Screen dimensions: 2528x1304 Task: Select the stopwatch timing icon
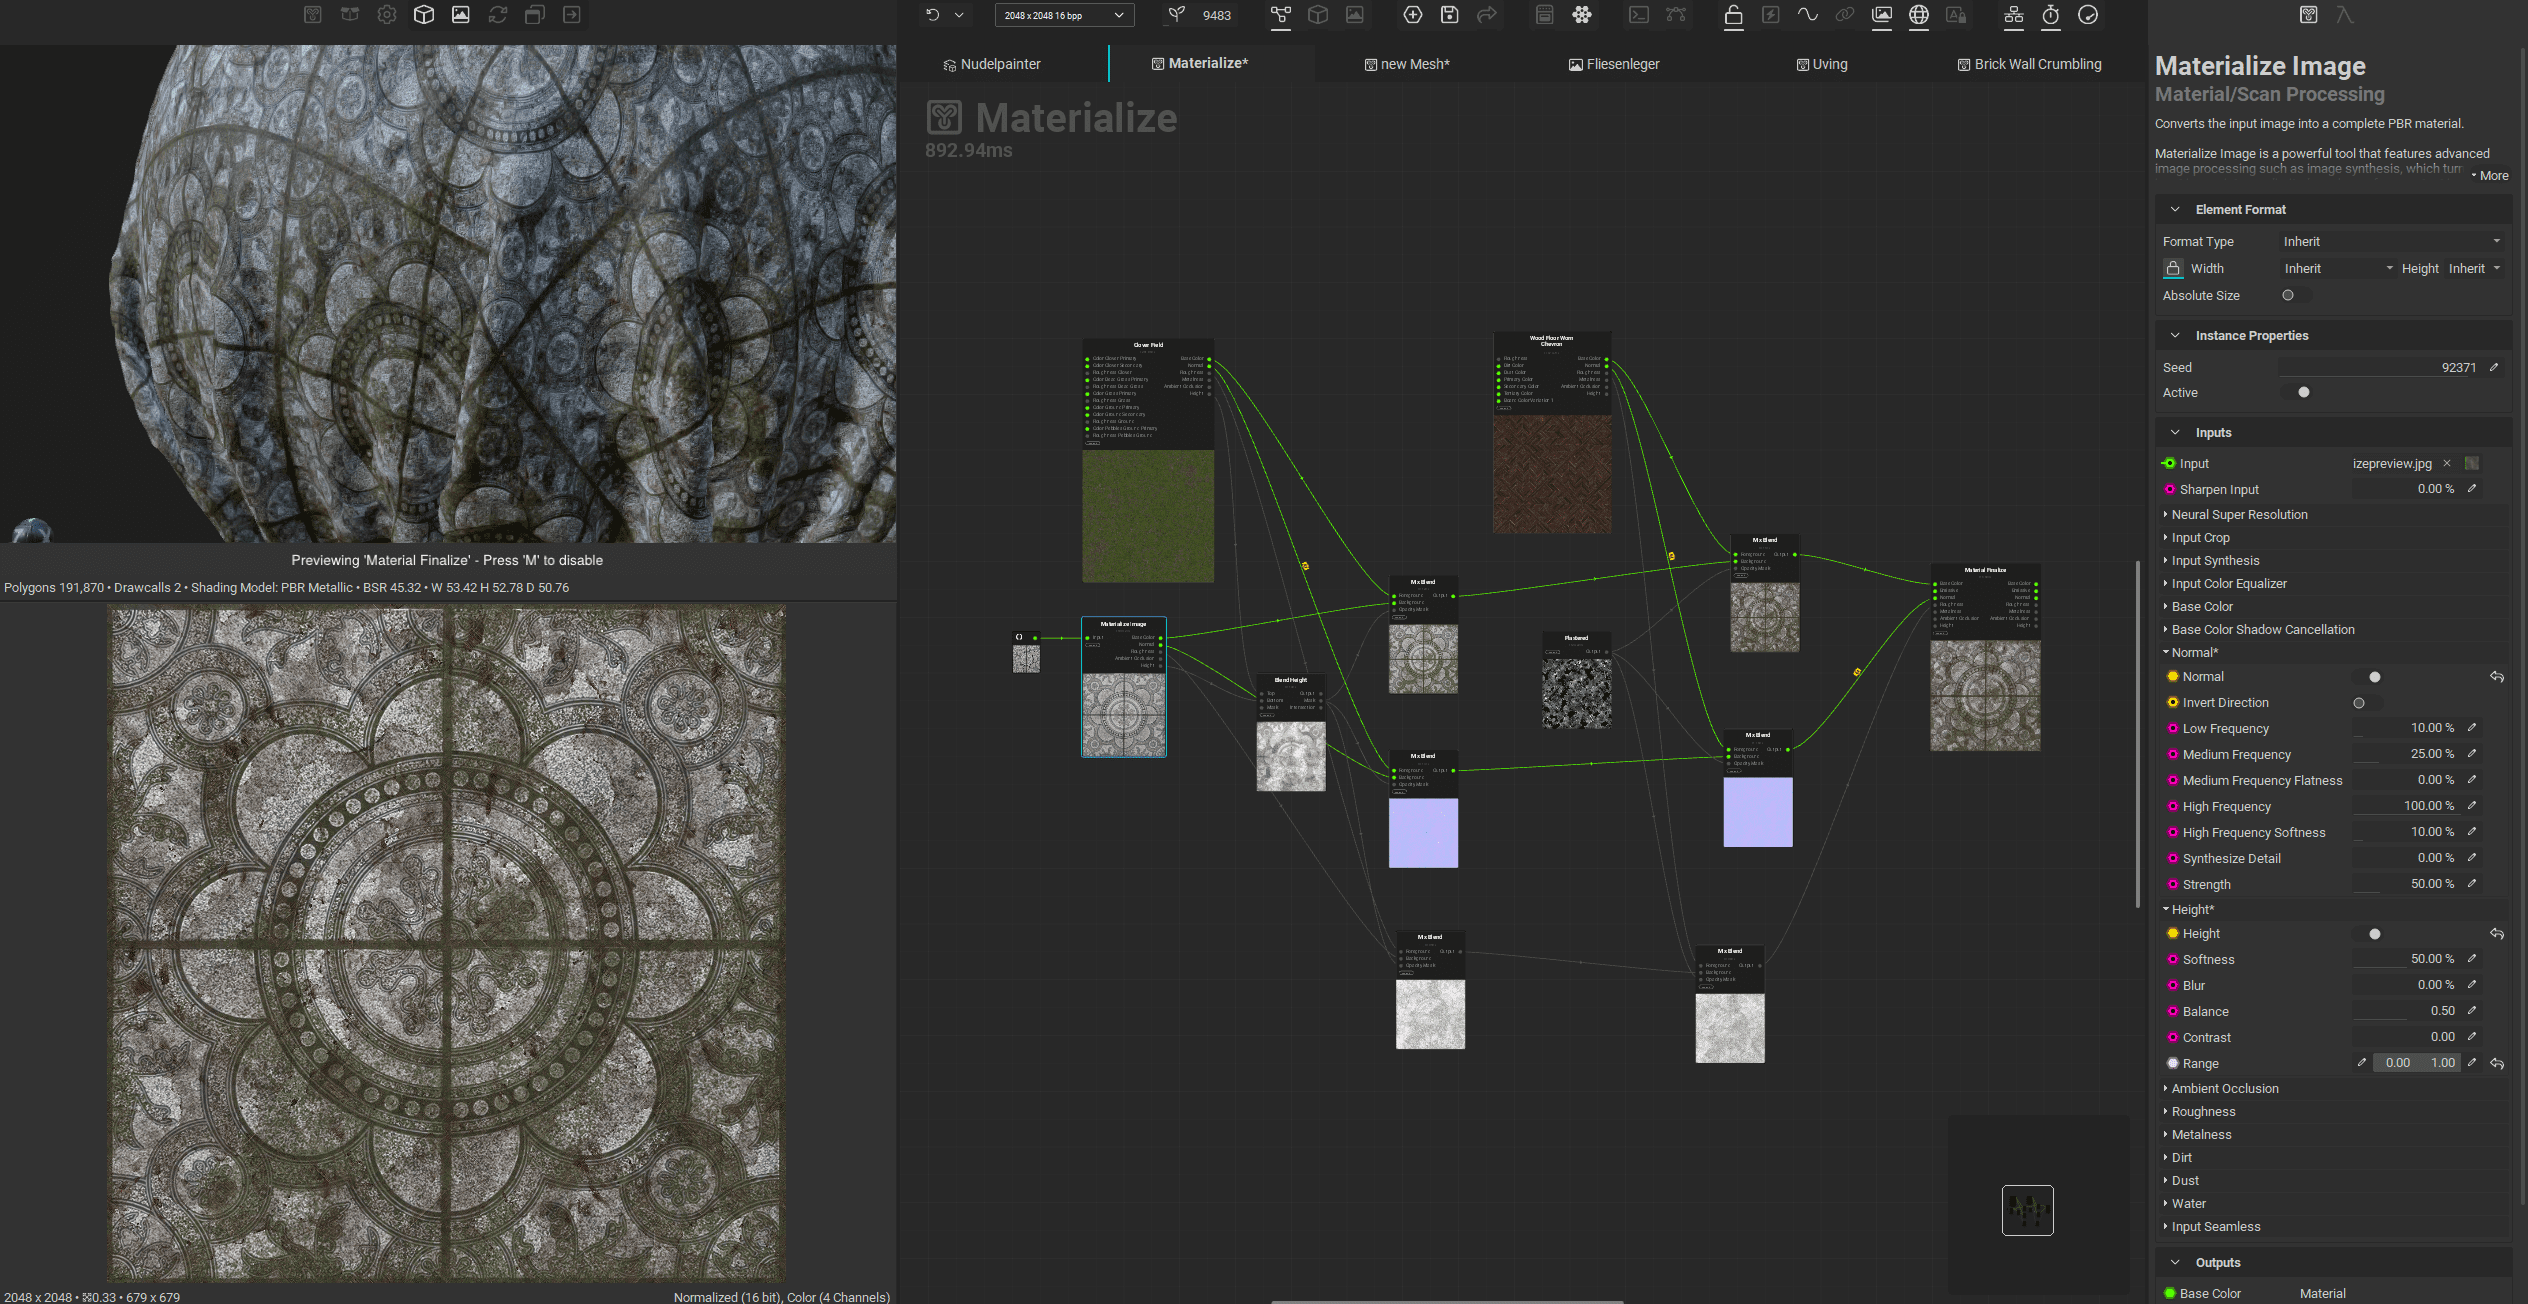pyautogui.click(x=2051, y=15)
